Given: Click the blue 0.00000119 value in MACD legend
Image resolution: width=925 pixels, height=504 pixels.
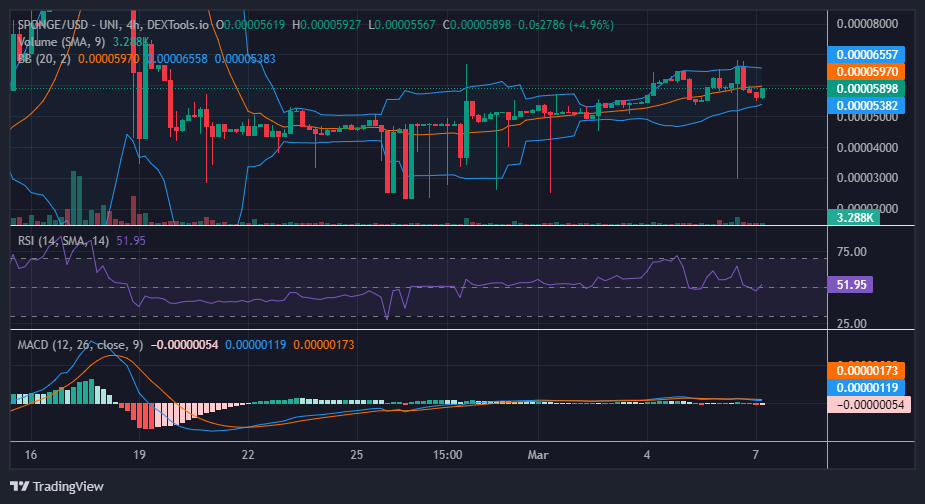Looking at the screenshot, I should tap(255, 345).
